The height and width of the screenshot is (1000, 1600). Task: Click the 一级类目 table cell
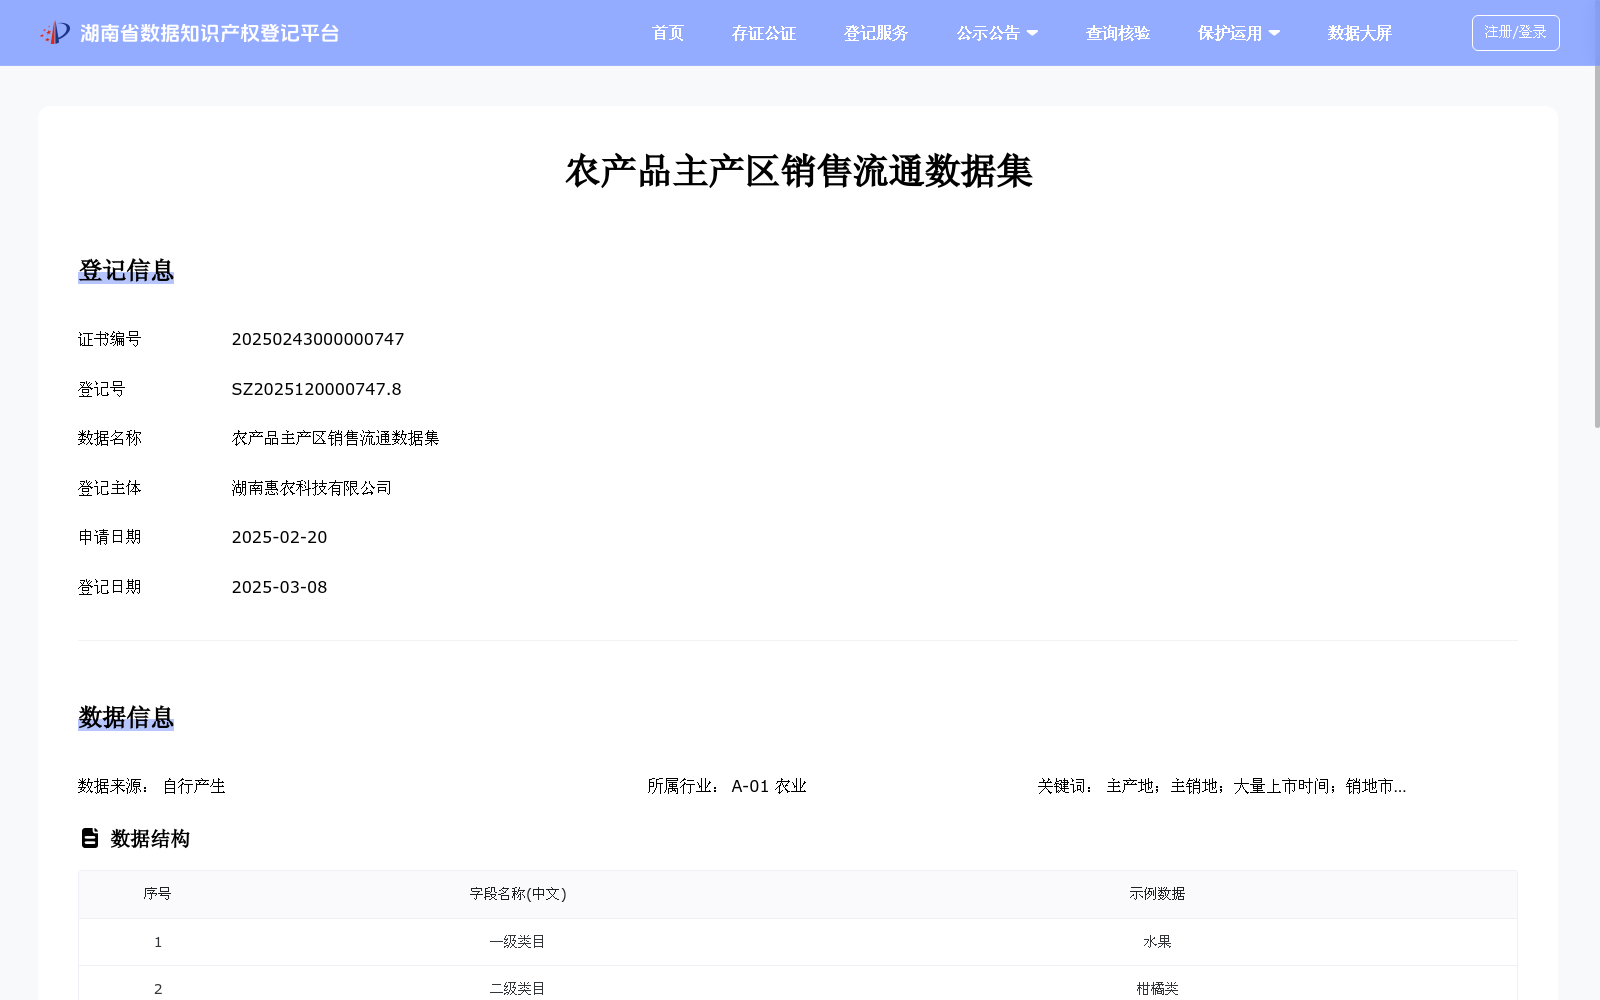point(517,942)
